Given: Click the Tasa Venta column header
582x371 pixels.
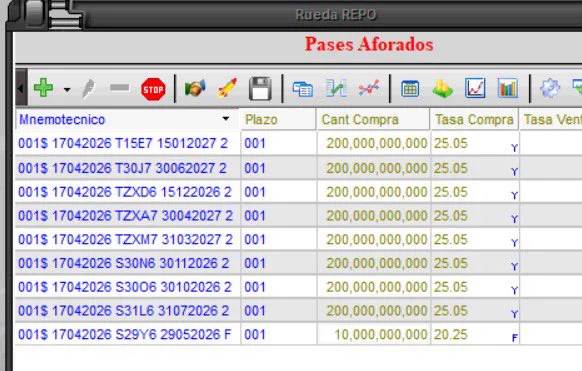Looking at the screenshot, I should tap(551, 119).
